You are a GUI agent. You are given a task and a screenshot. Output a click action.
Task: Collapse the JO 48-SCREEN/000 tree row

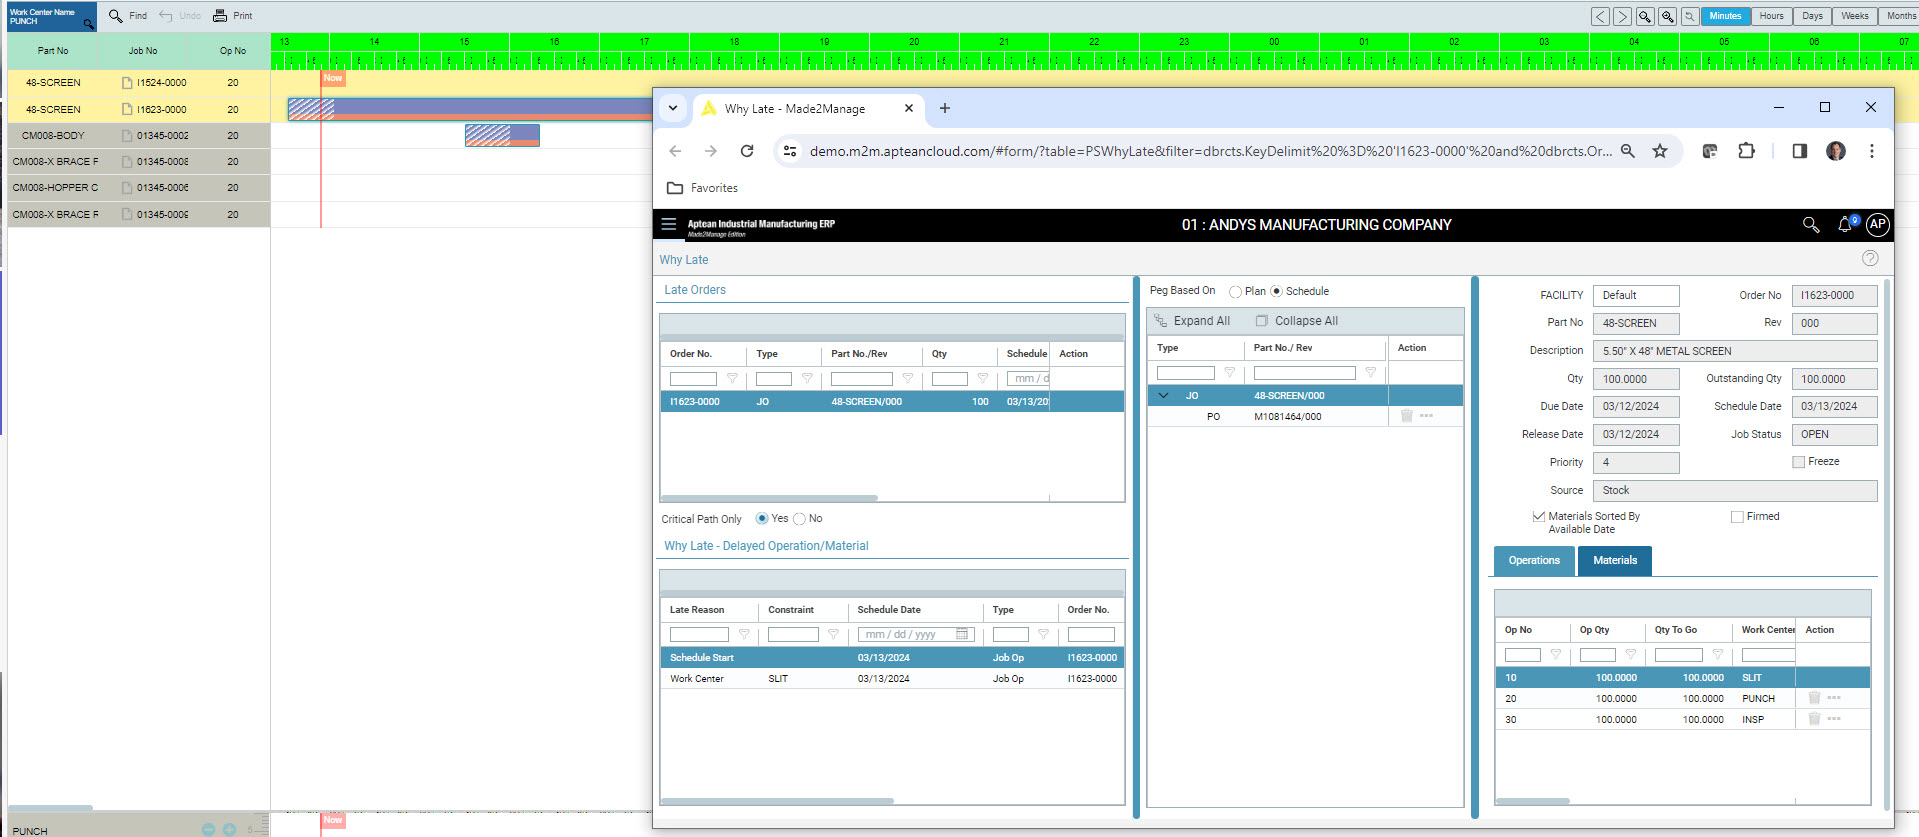(1163, 396)
